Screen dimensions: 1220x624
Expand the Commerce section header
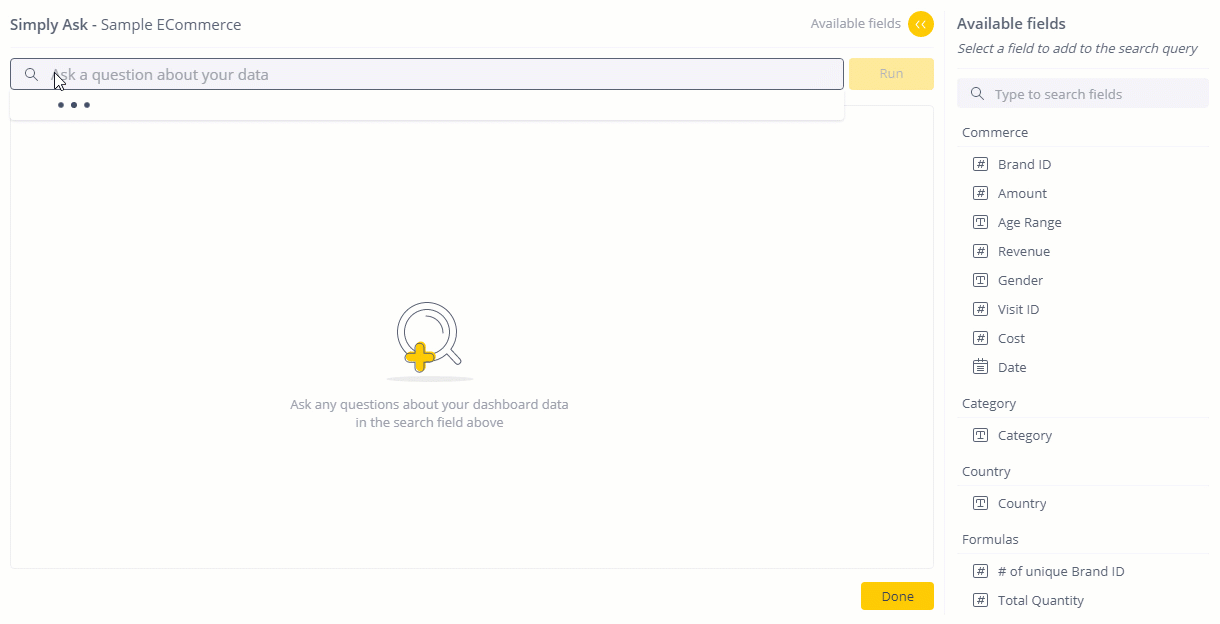click(994, 131)
